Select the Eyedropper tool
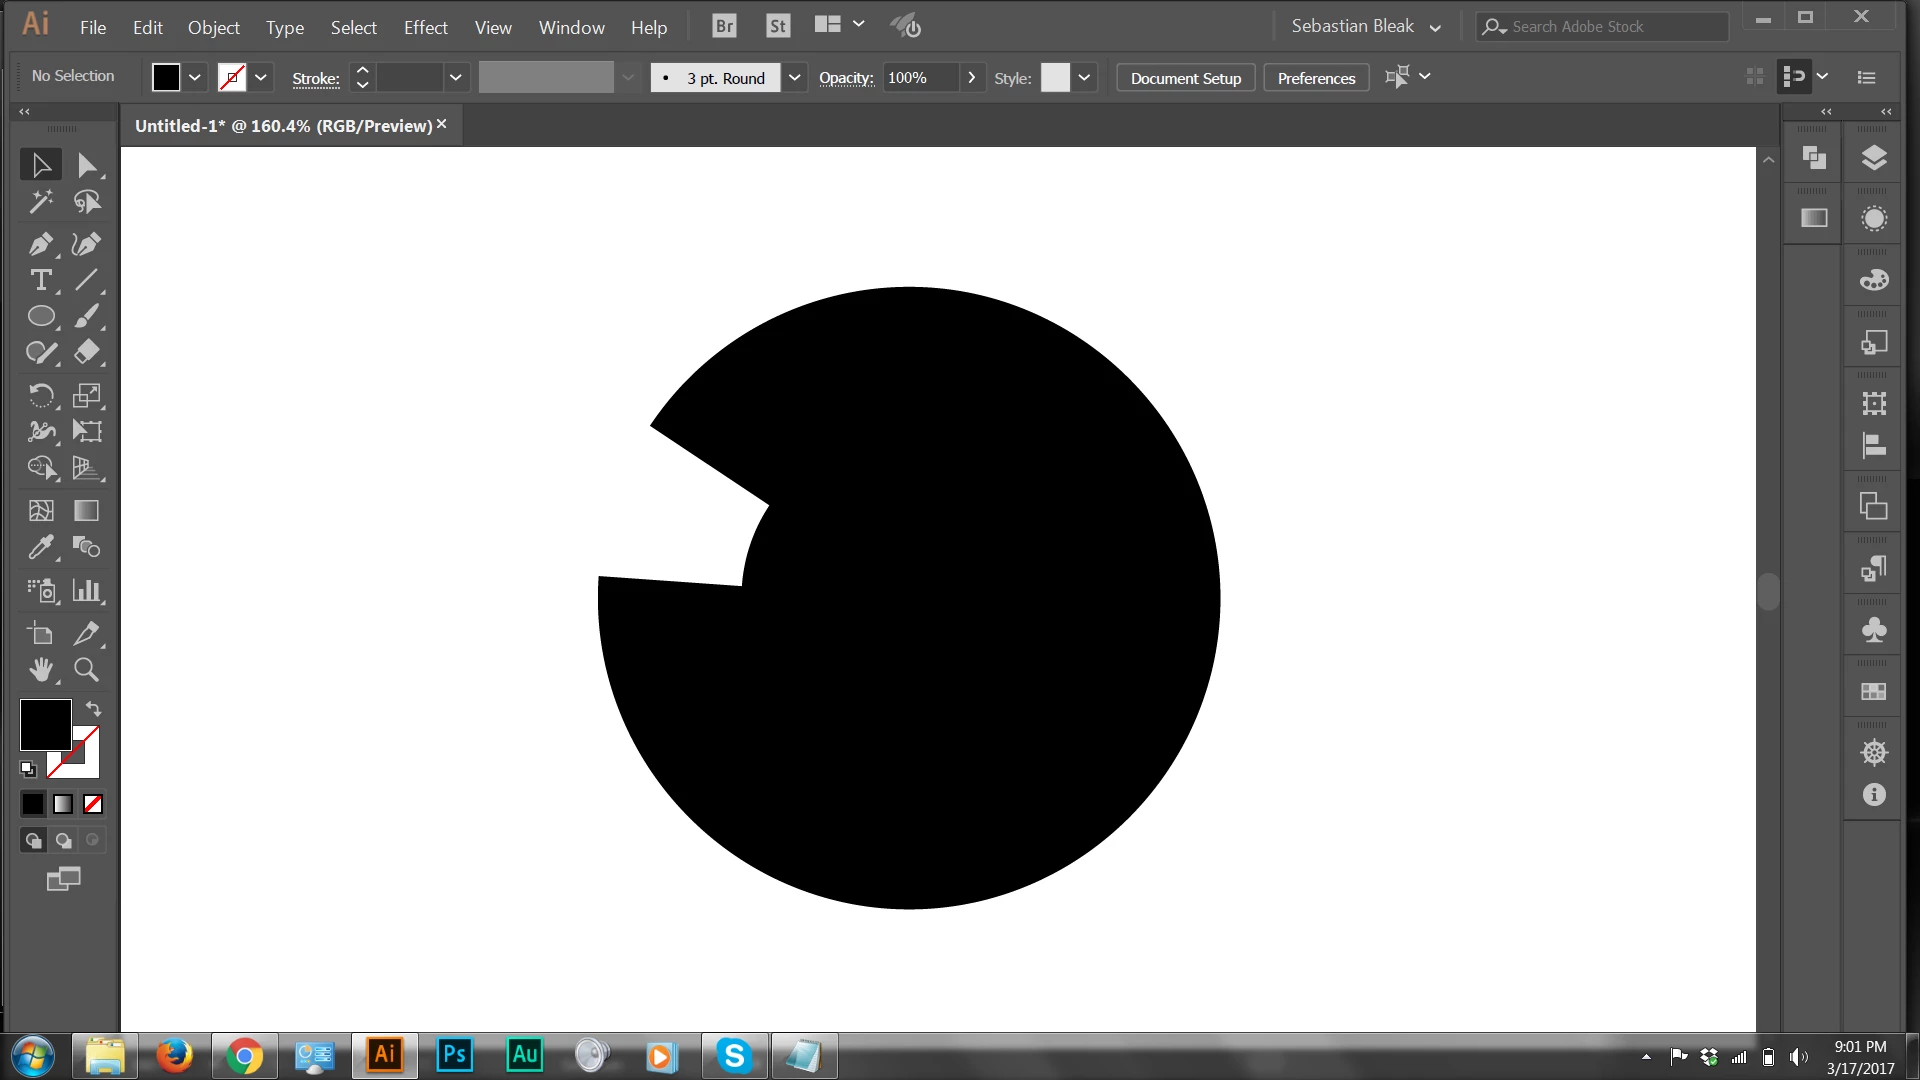 pyautogui.click(x=40, y=547)
